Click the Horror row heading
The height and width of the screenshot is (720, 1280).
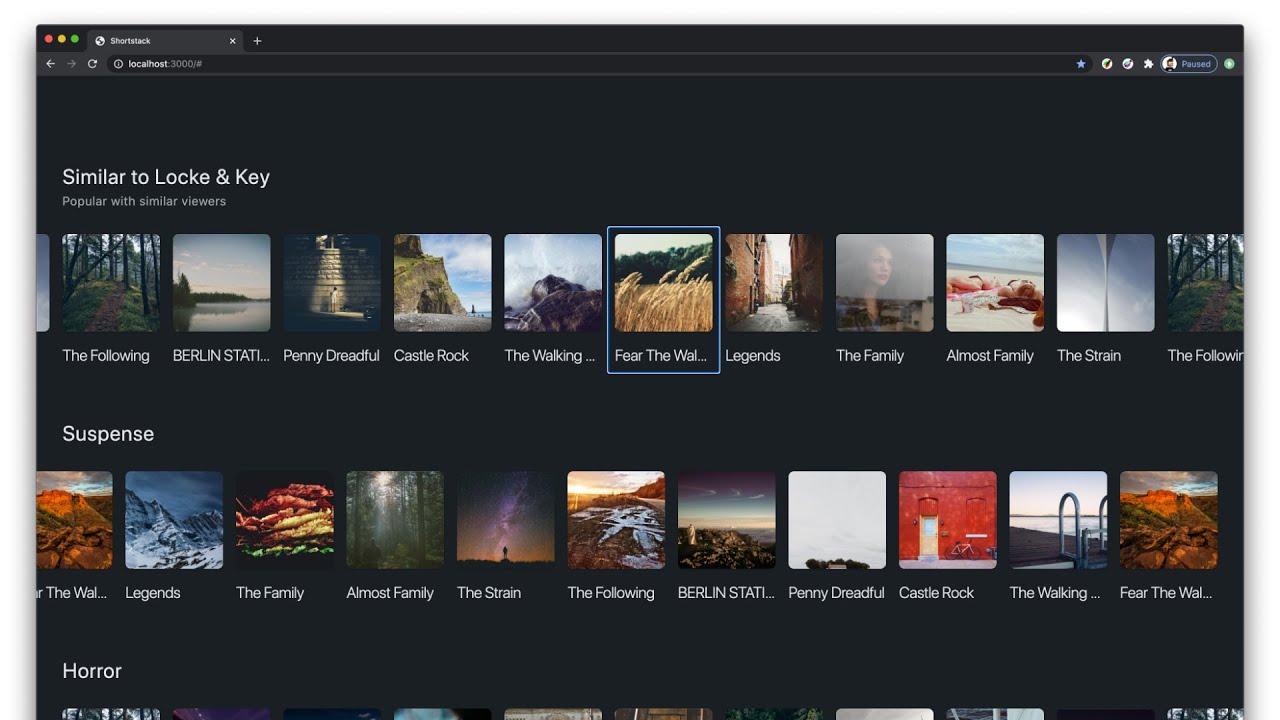click(92, 671)
